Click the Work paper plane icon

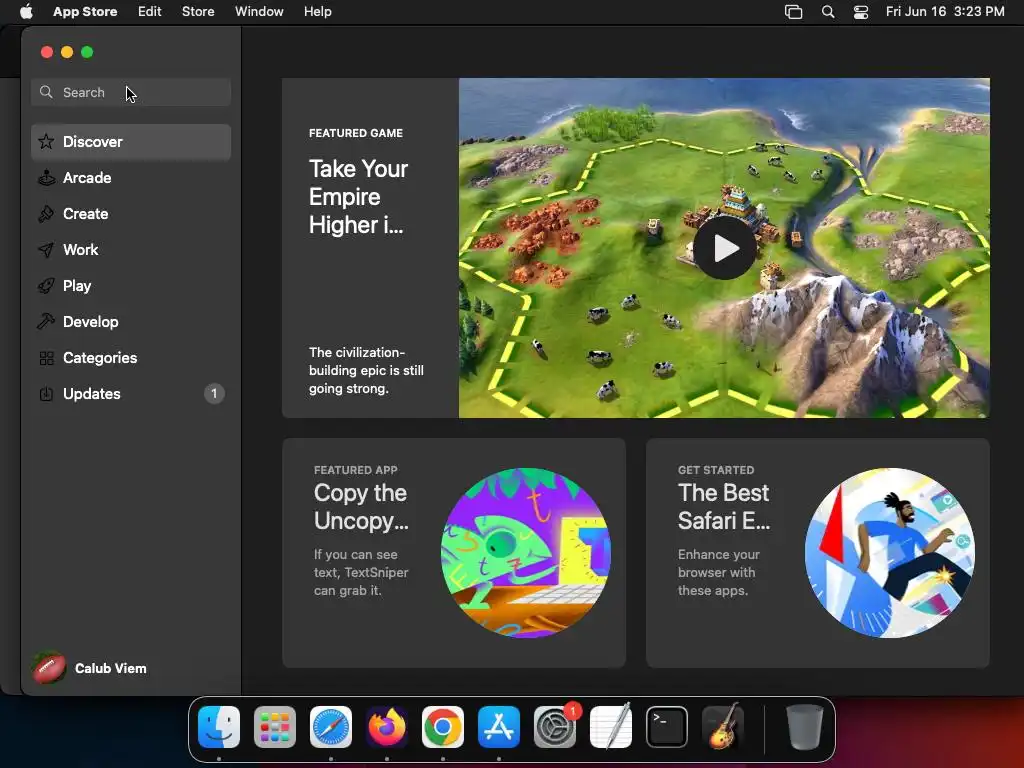point(46,249)
